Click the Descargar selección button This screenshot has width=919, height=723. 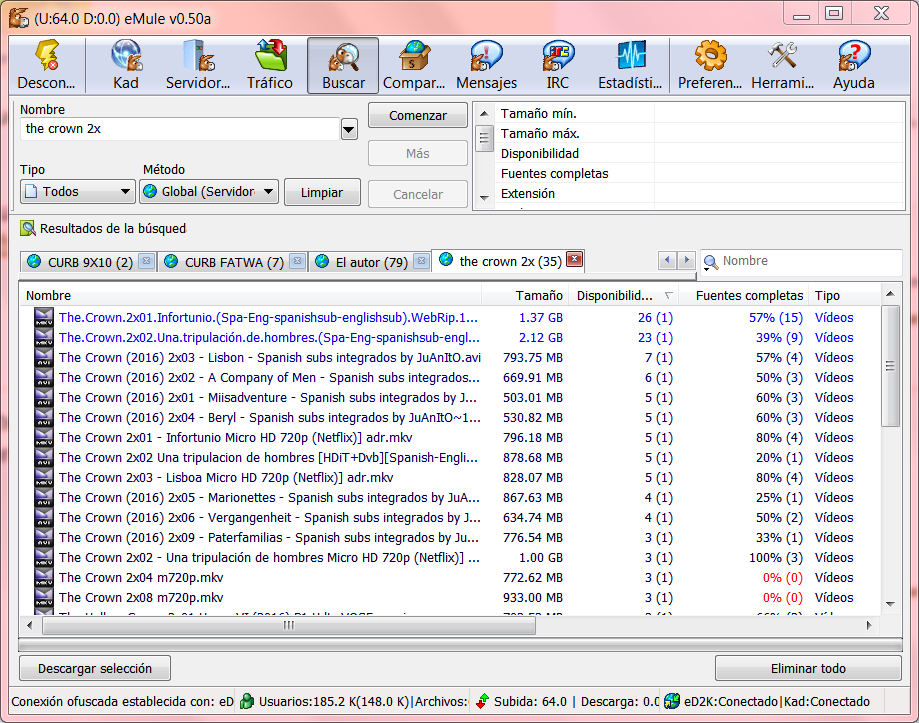coord(95,668)
